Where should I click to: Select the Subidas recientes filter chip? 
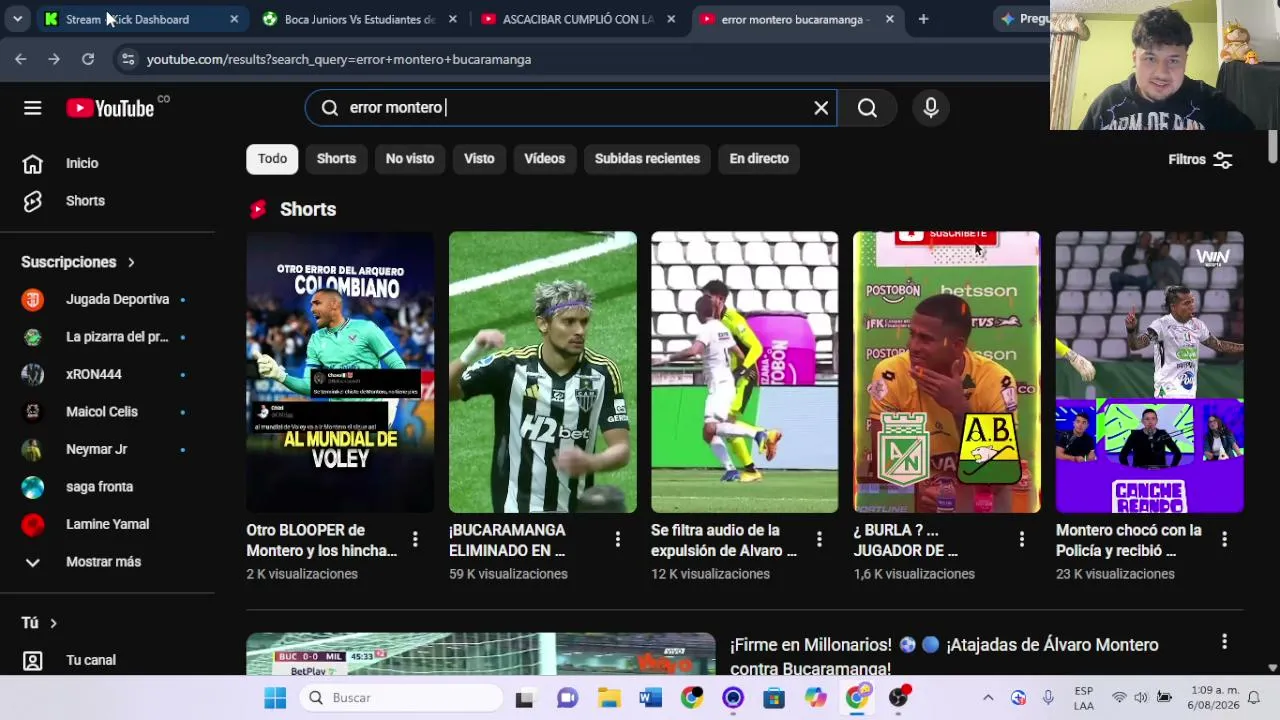click(x=647, y=159)
